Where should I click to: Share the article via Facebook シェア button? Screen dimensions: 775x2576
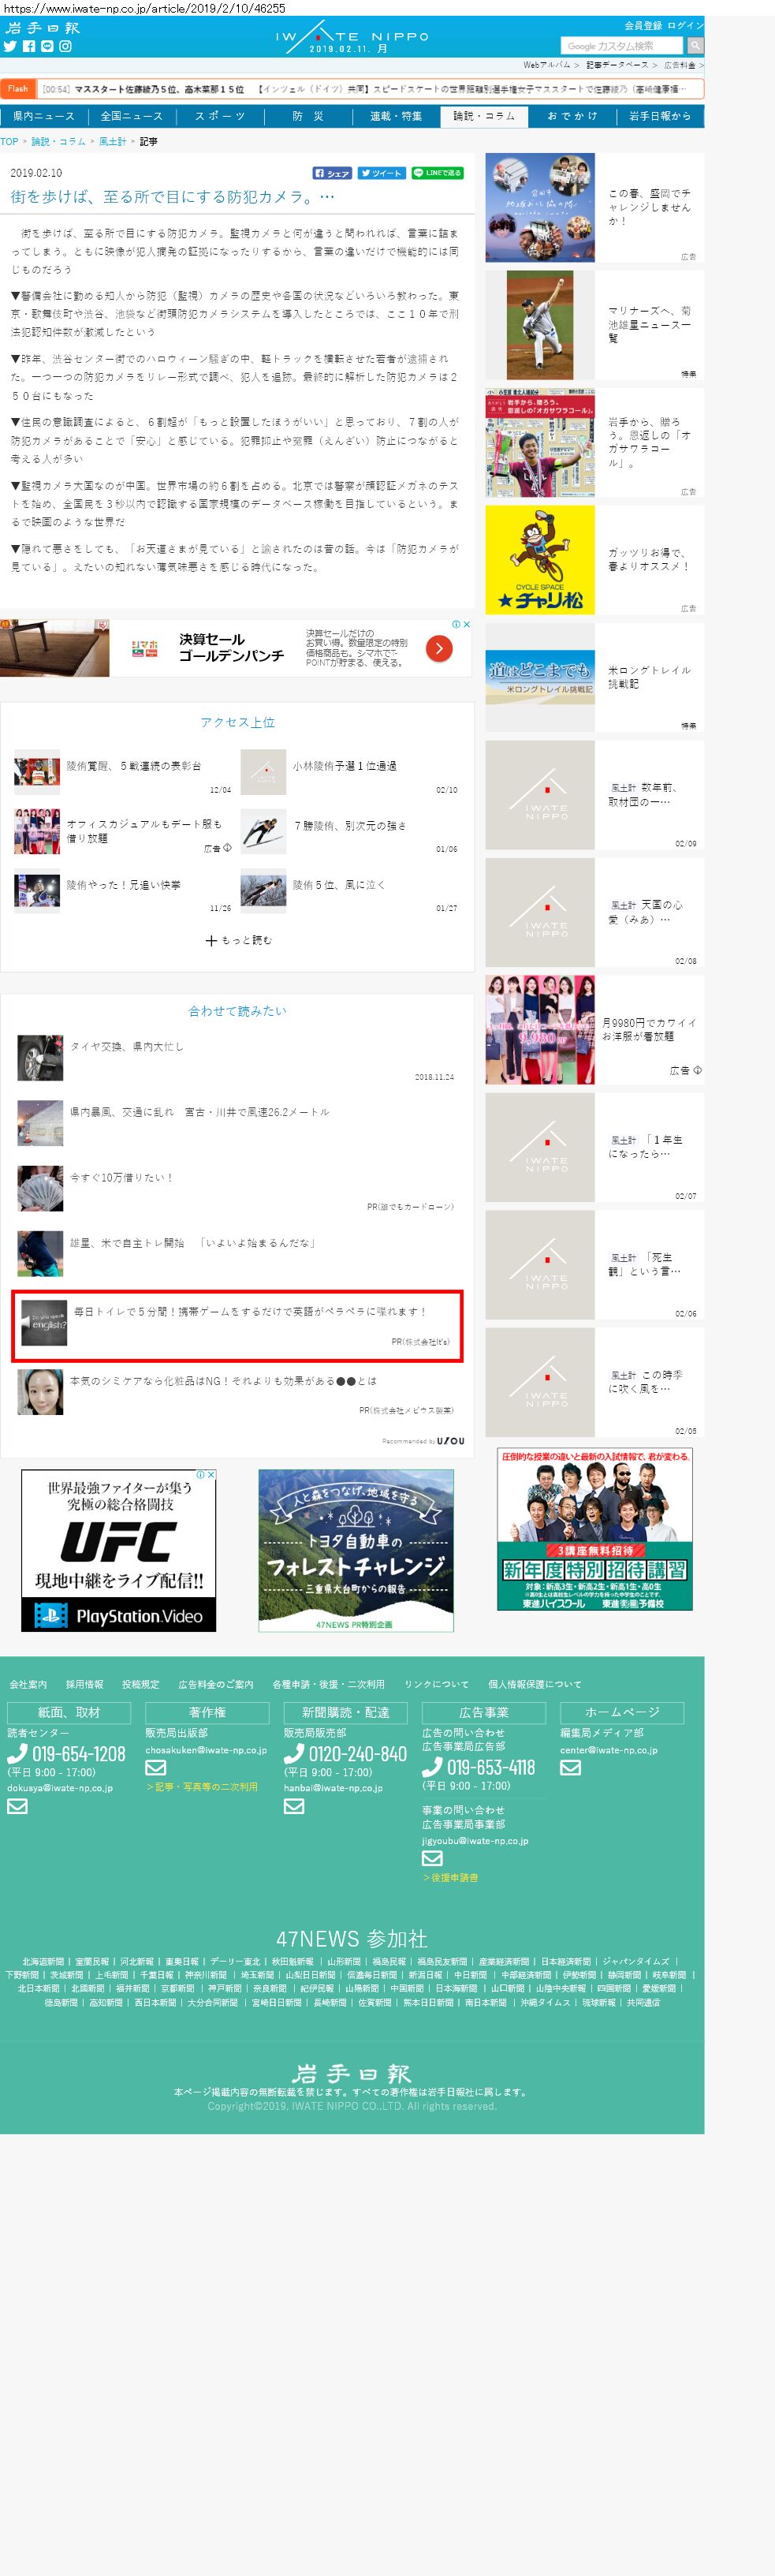333,173
